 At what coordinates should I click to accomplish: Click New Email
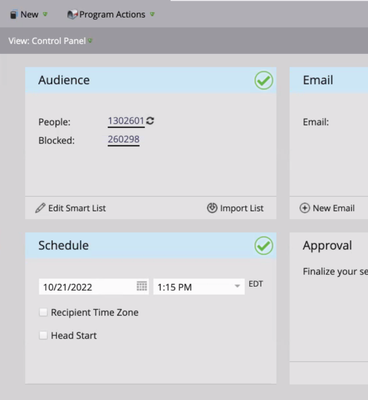point(327,208)
